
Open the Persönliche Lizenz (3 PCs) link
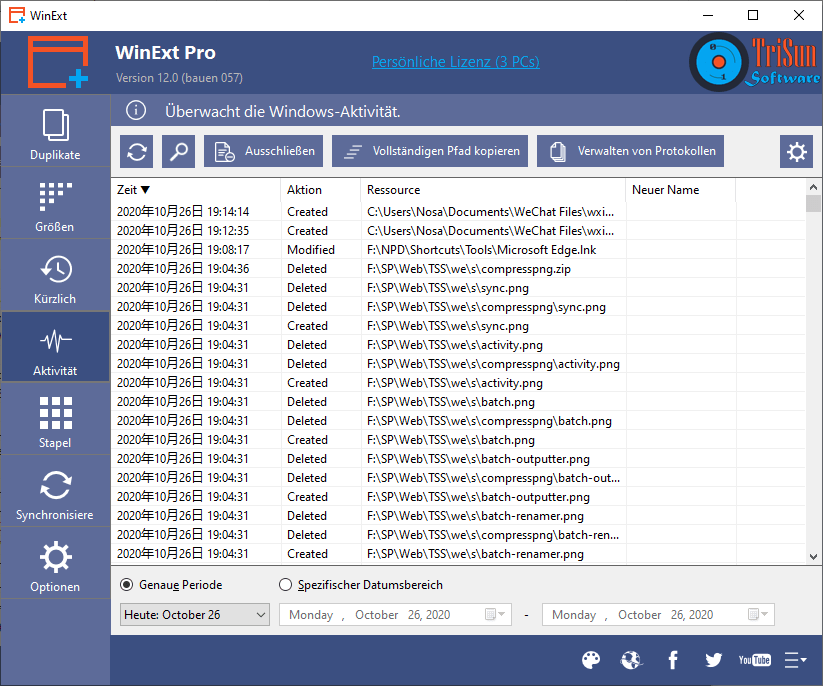pyautogui.click(x=456, y=62)
